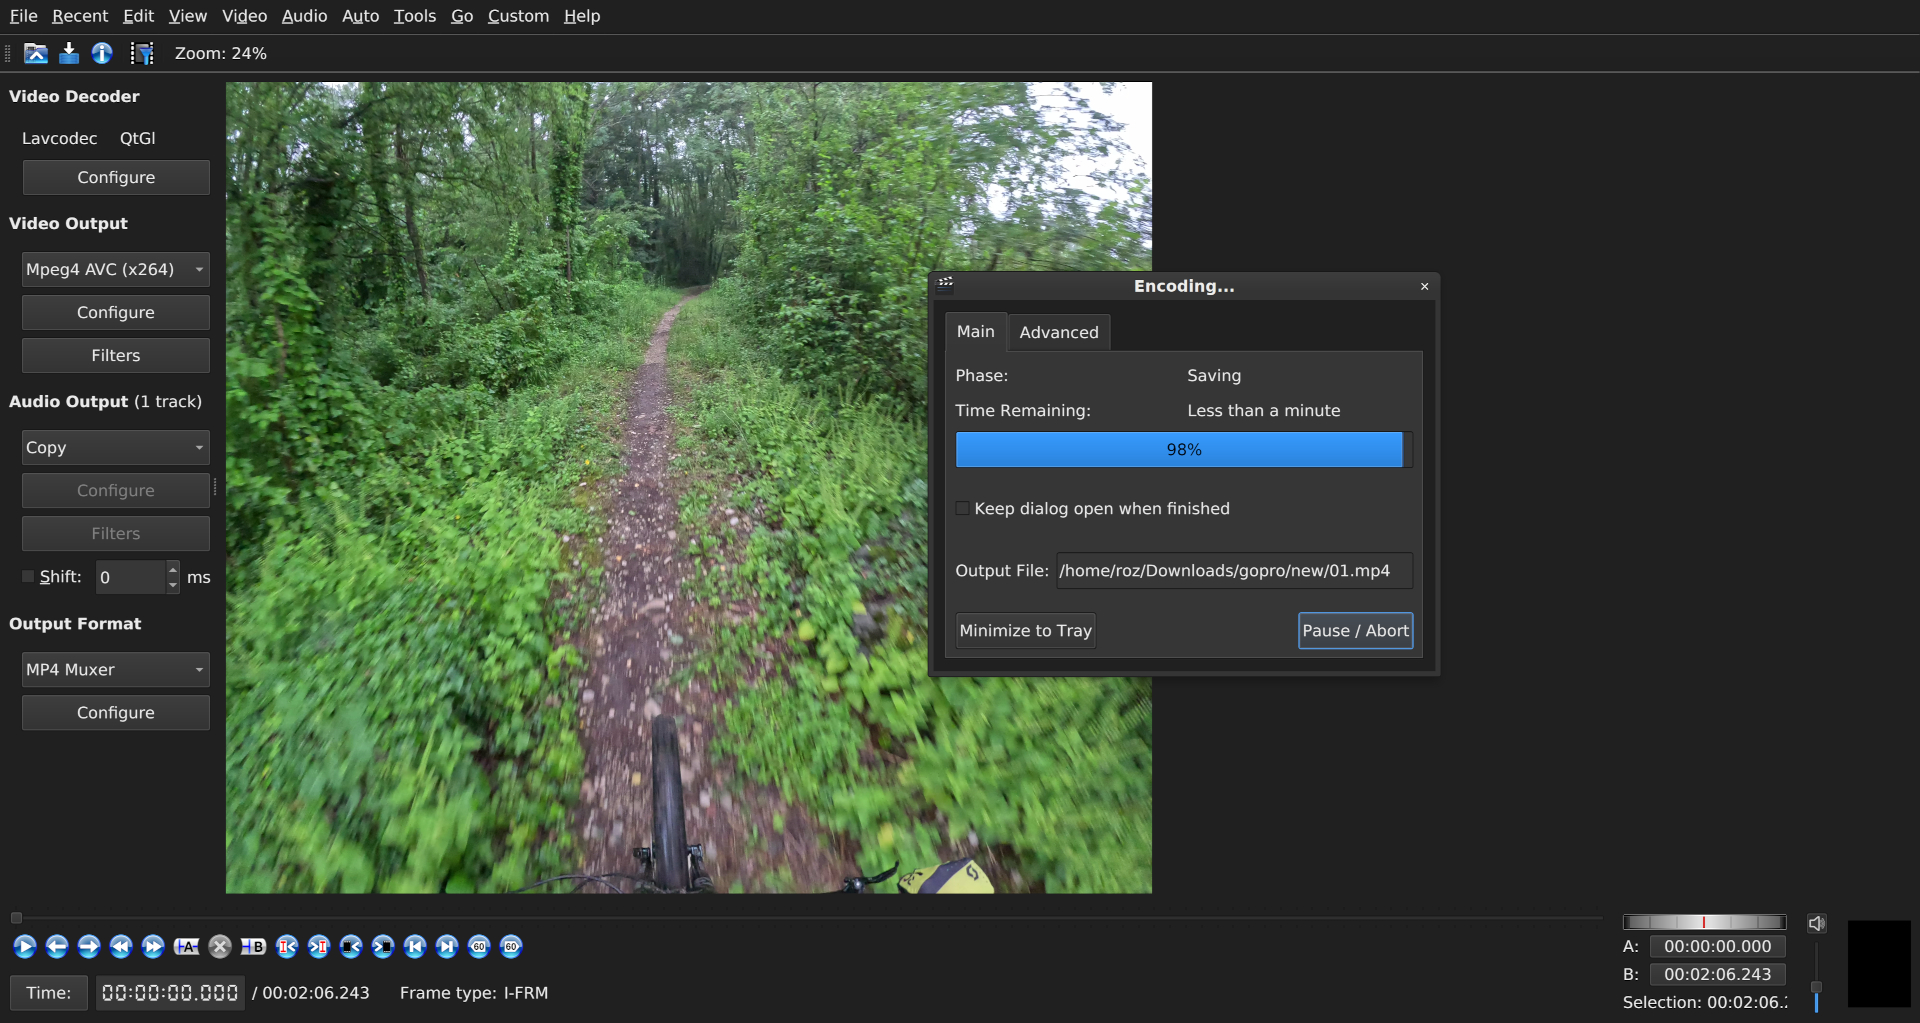Go to first frame icon
1920x1023 pixels.
point(415,946)
